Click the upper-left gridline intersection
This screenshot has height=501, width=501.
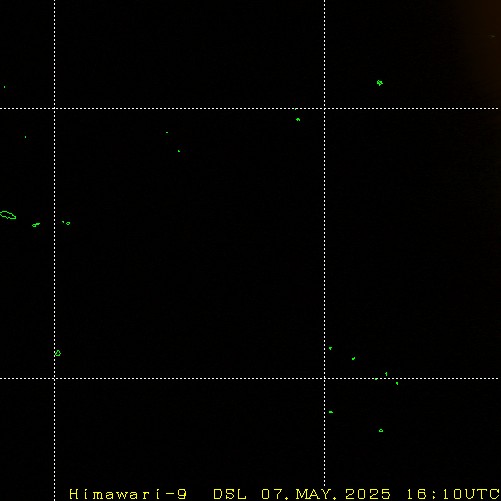(x=55, y=108)
